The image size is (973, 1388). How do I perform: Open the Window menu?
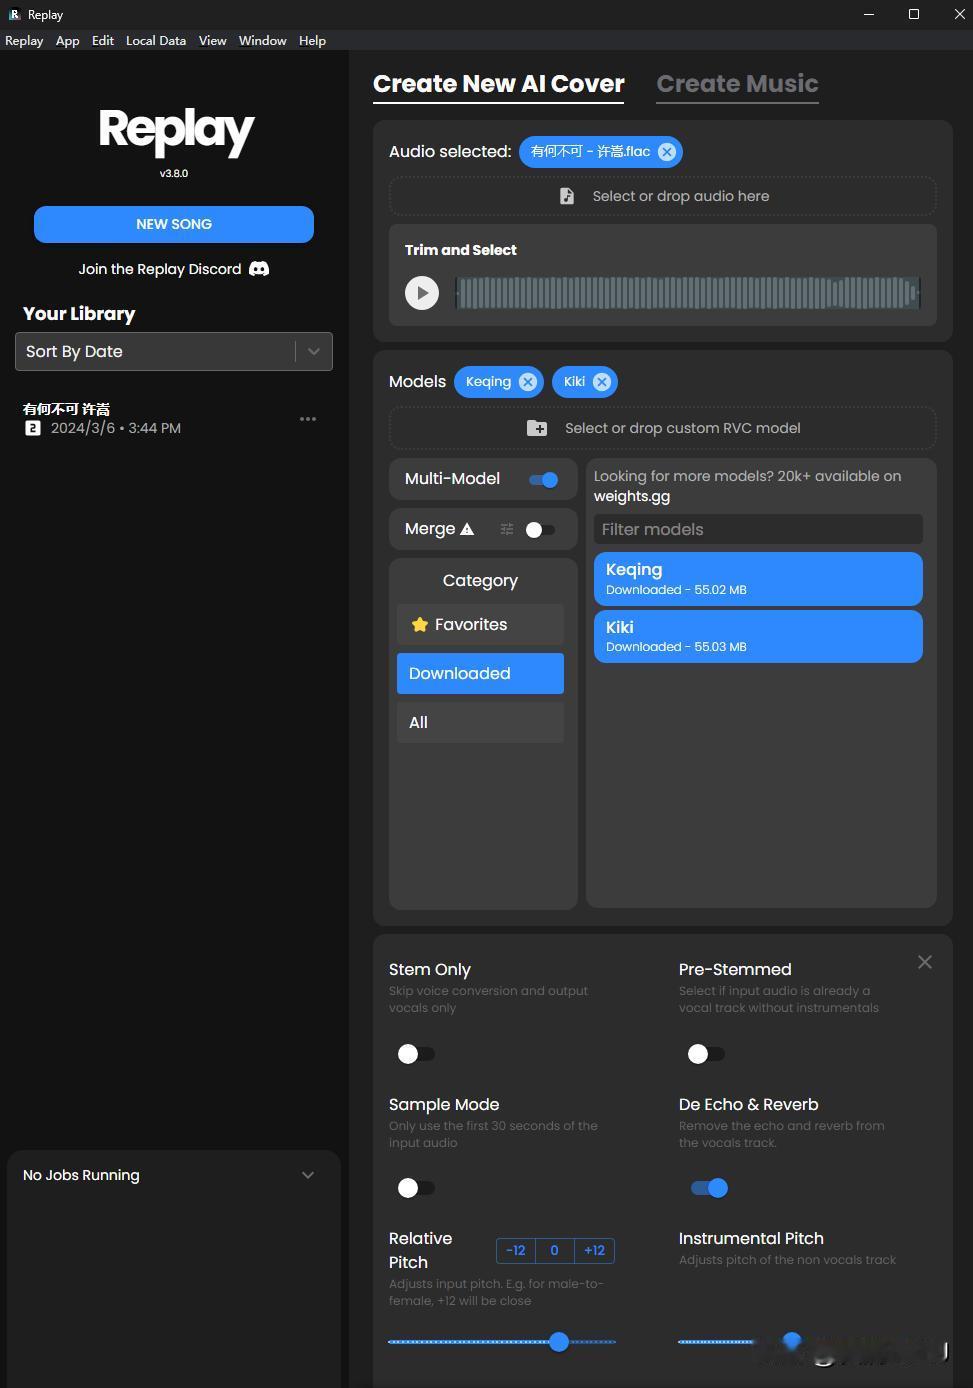coord(263,41)
